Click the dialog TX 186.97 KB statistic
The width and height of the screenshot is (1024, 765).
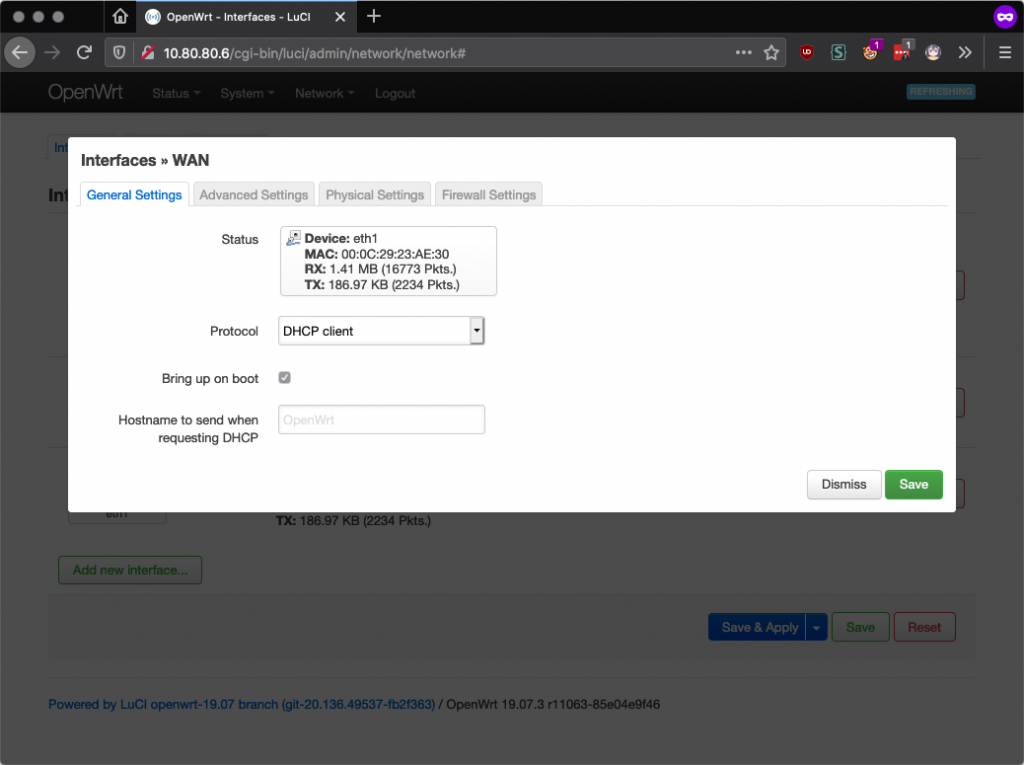pos(382,285)
